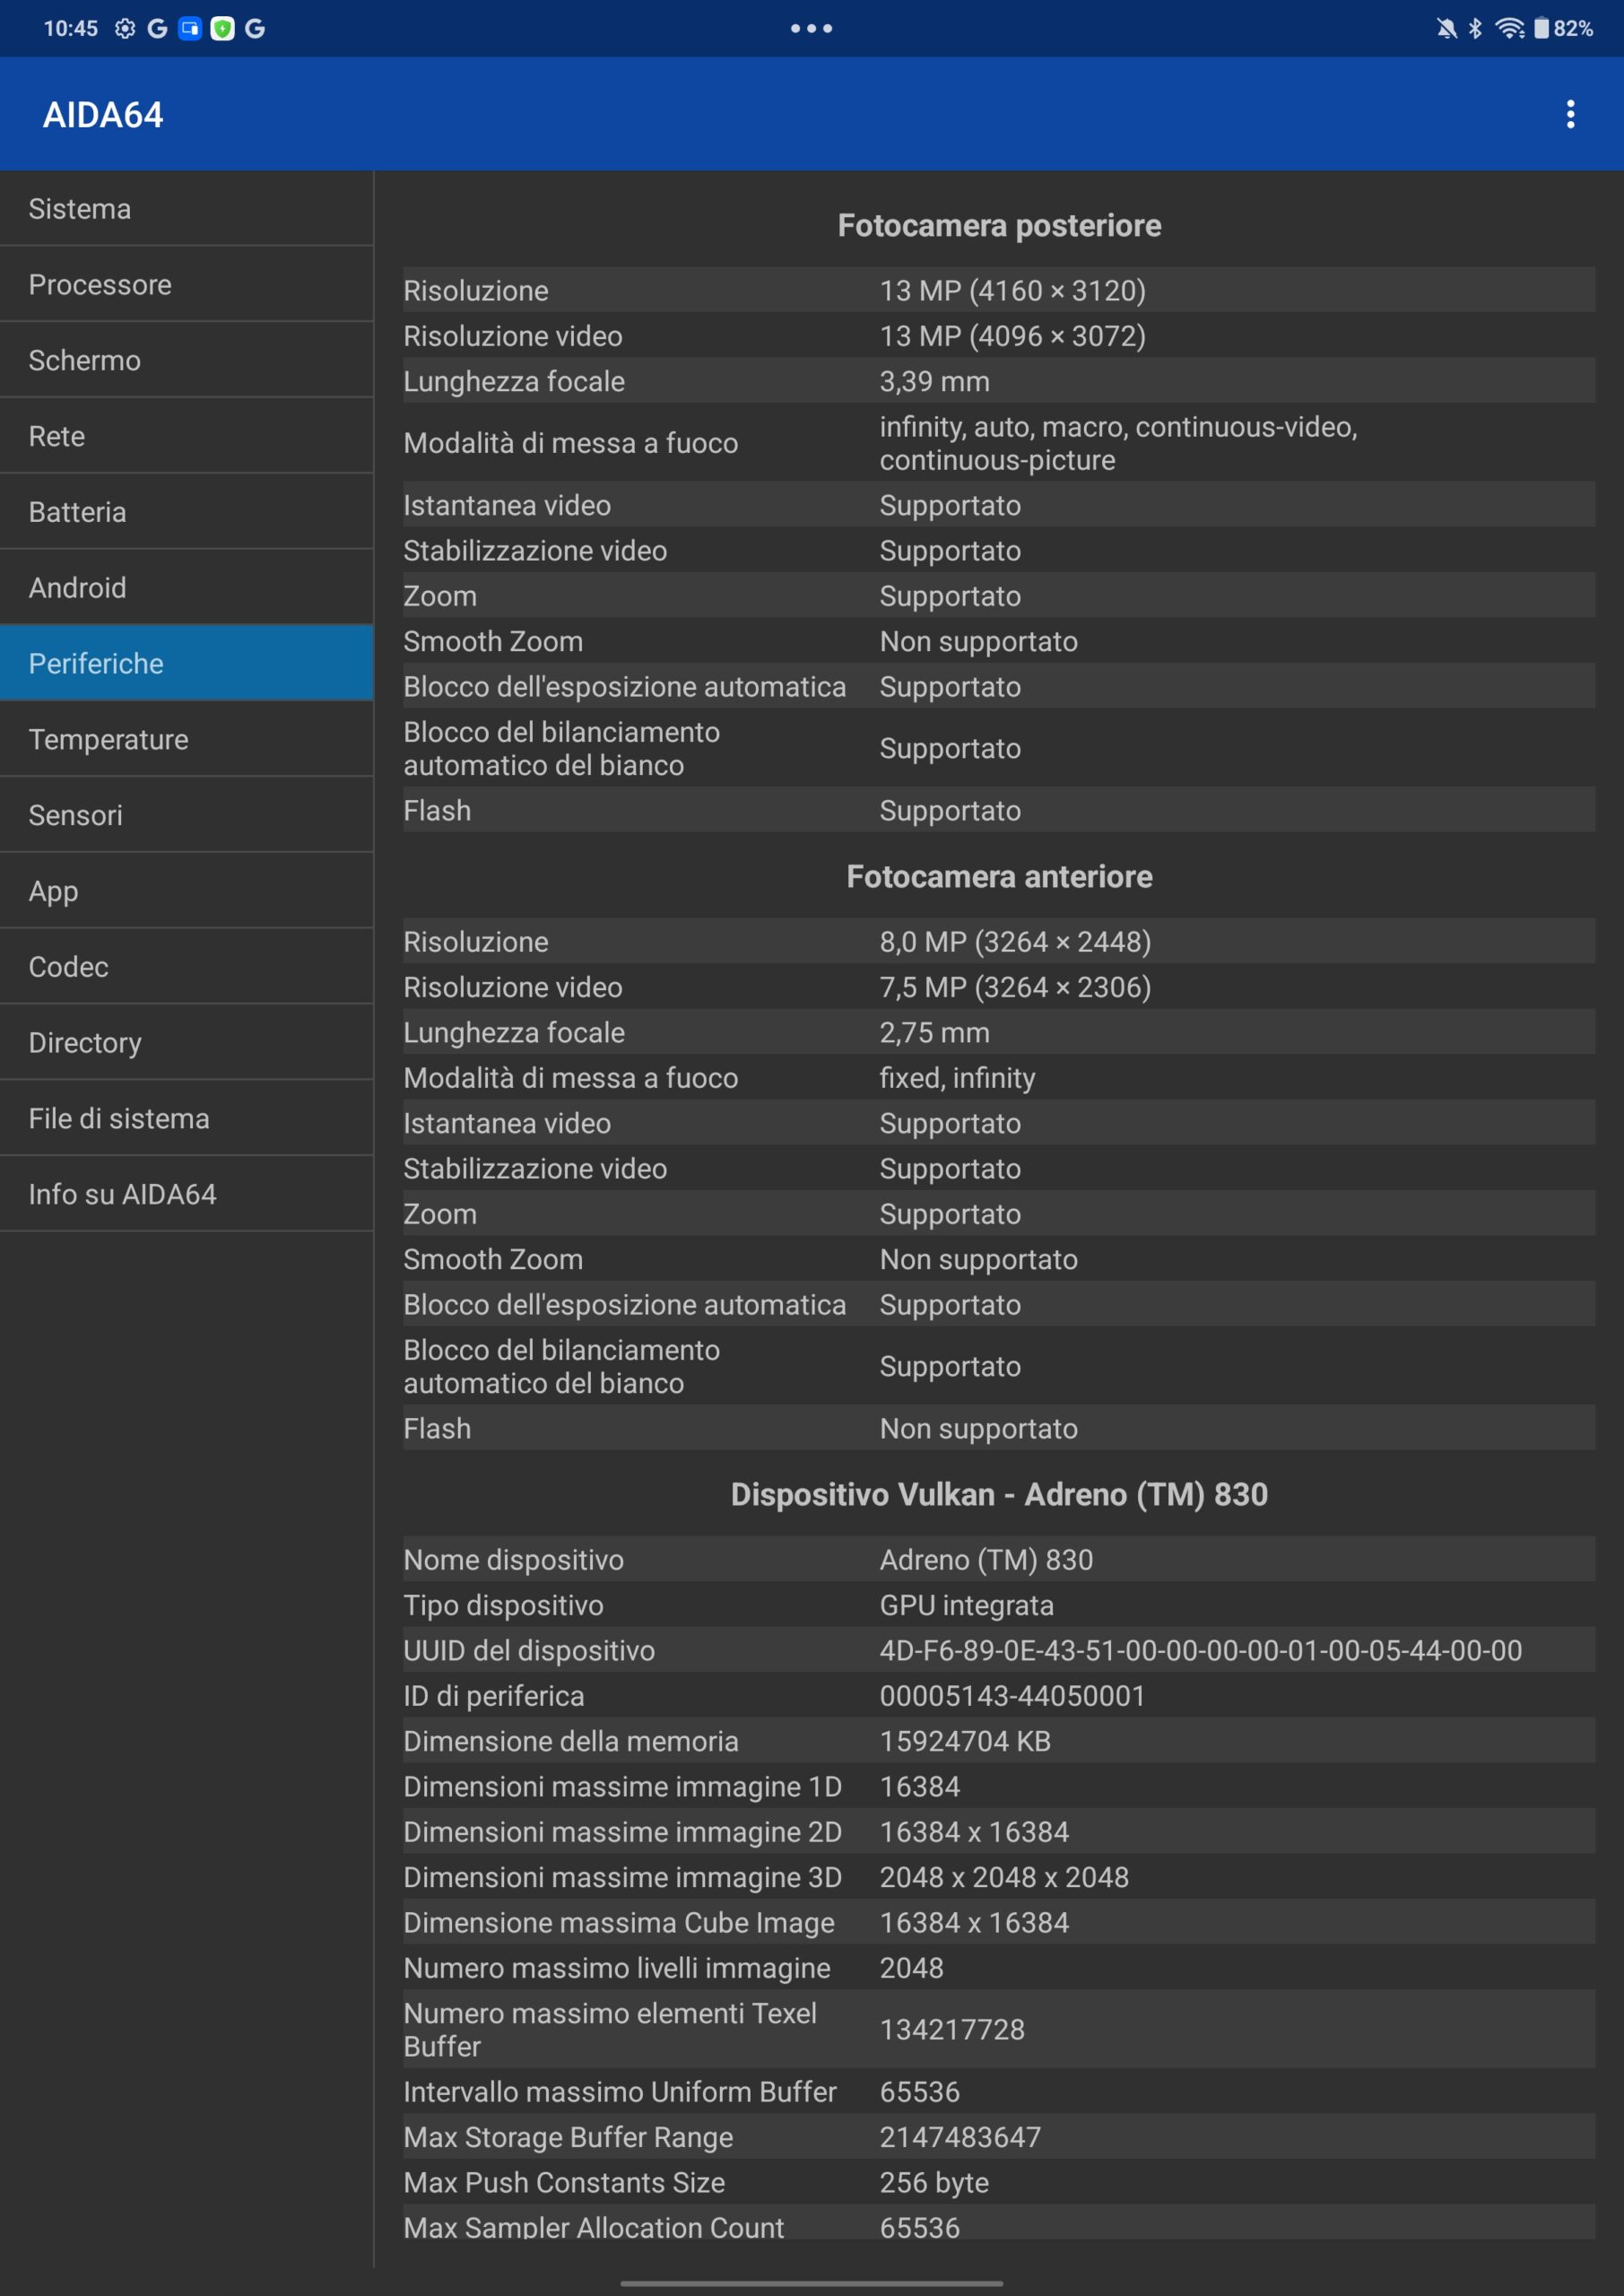The image size is (1624, 2296).
Task: Tap the GPU integrata value
Action: (x=966, y=1605)
